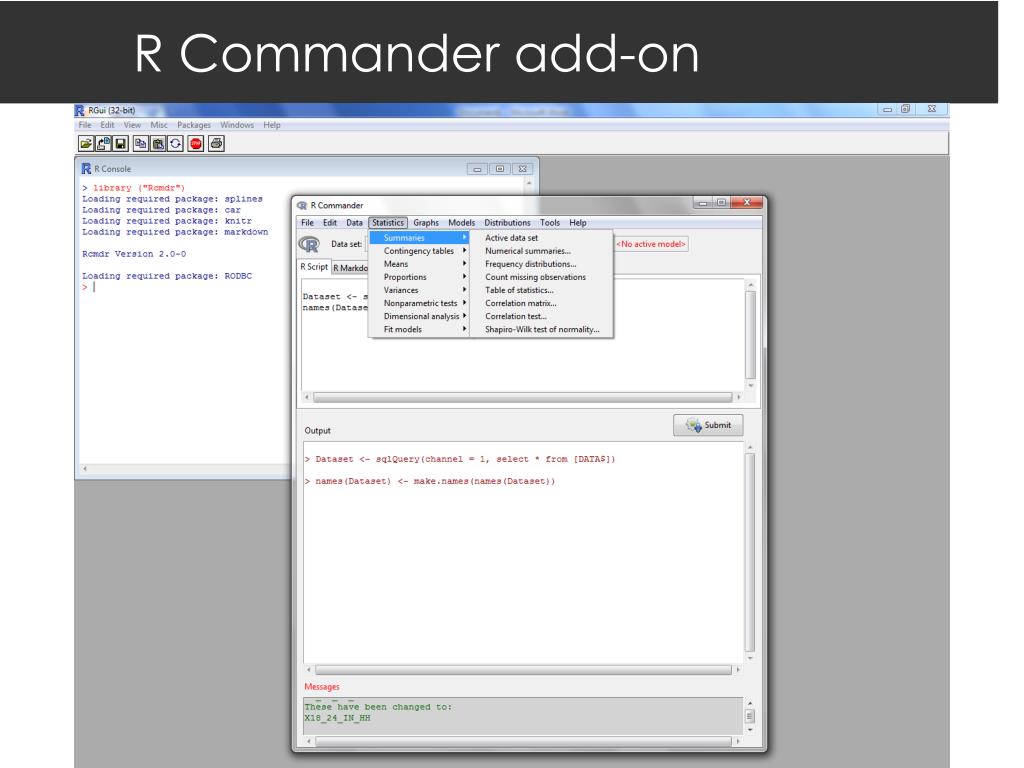Expand the Variances submenu
Screen dimensions: 1024x768
tap(419, 290)
